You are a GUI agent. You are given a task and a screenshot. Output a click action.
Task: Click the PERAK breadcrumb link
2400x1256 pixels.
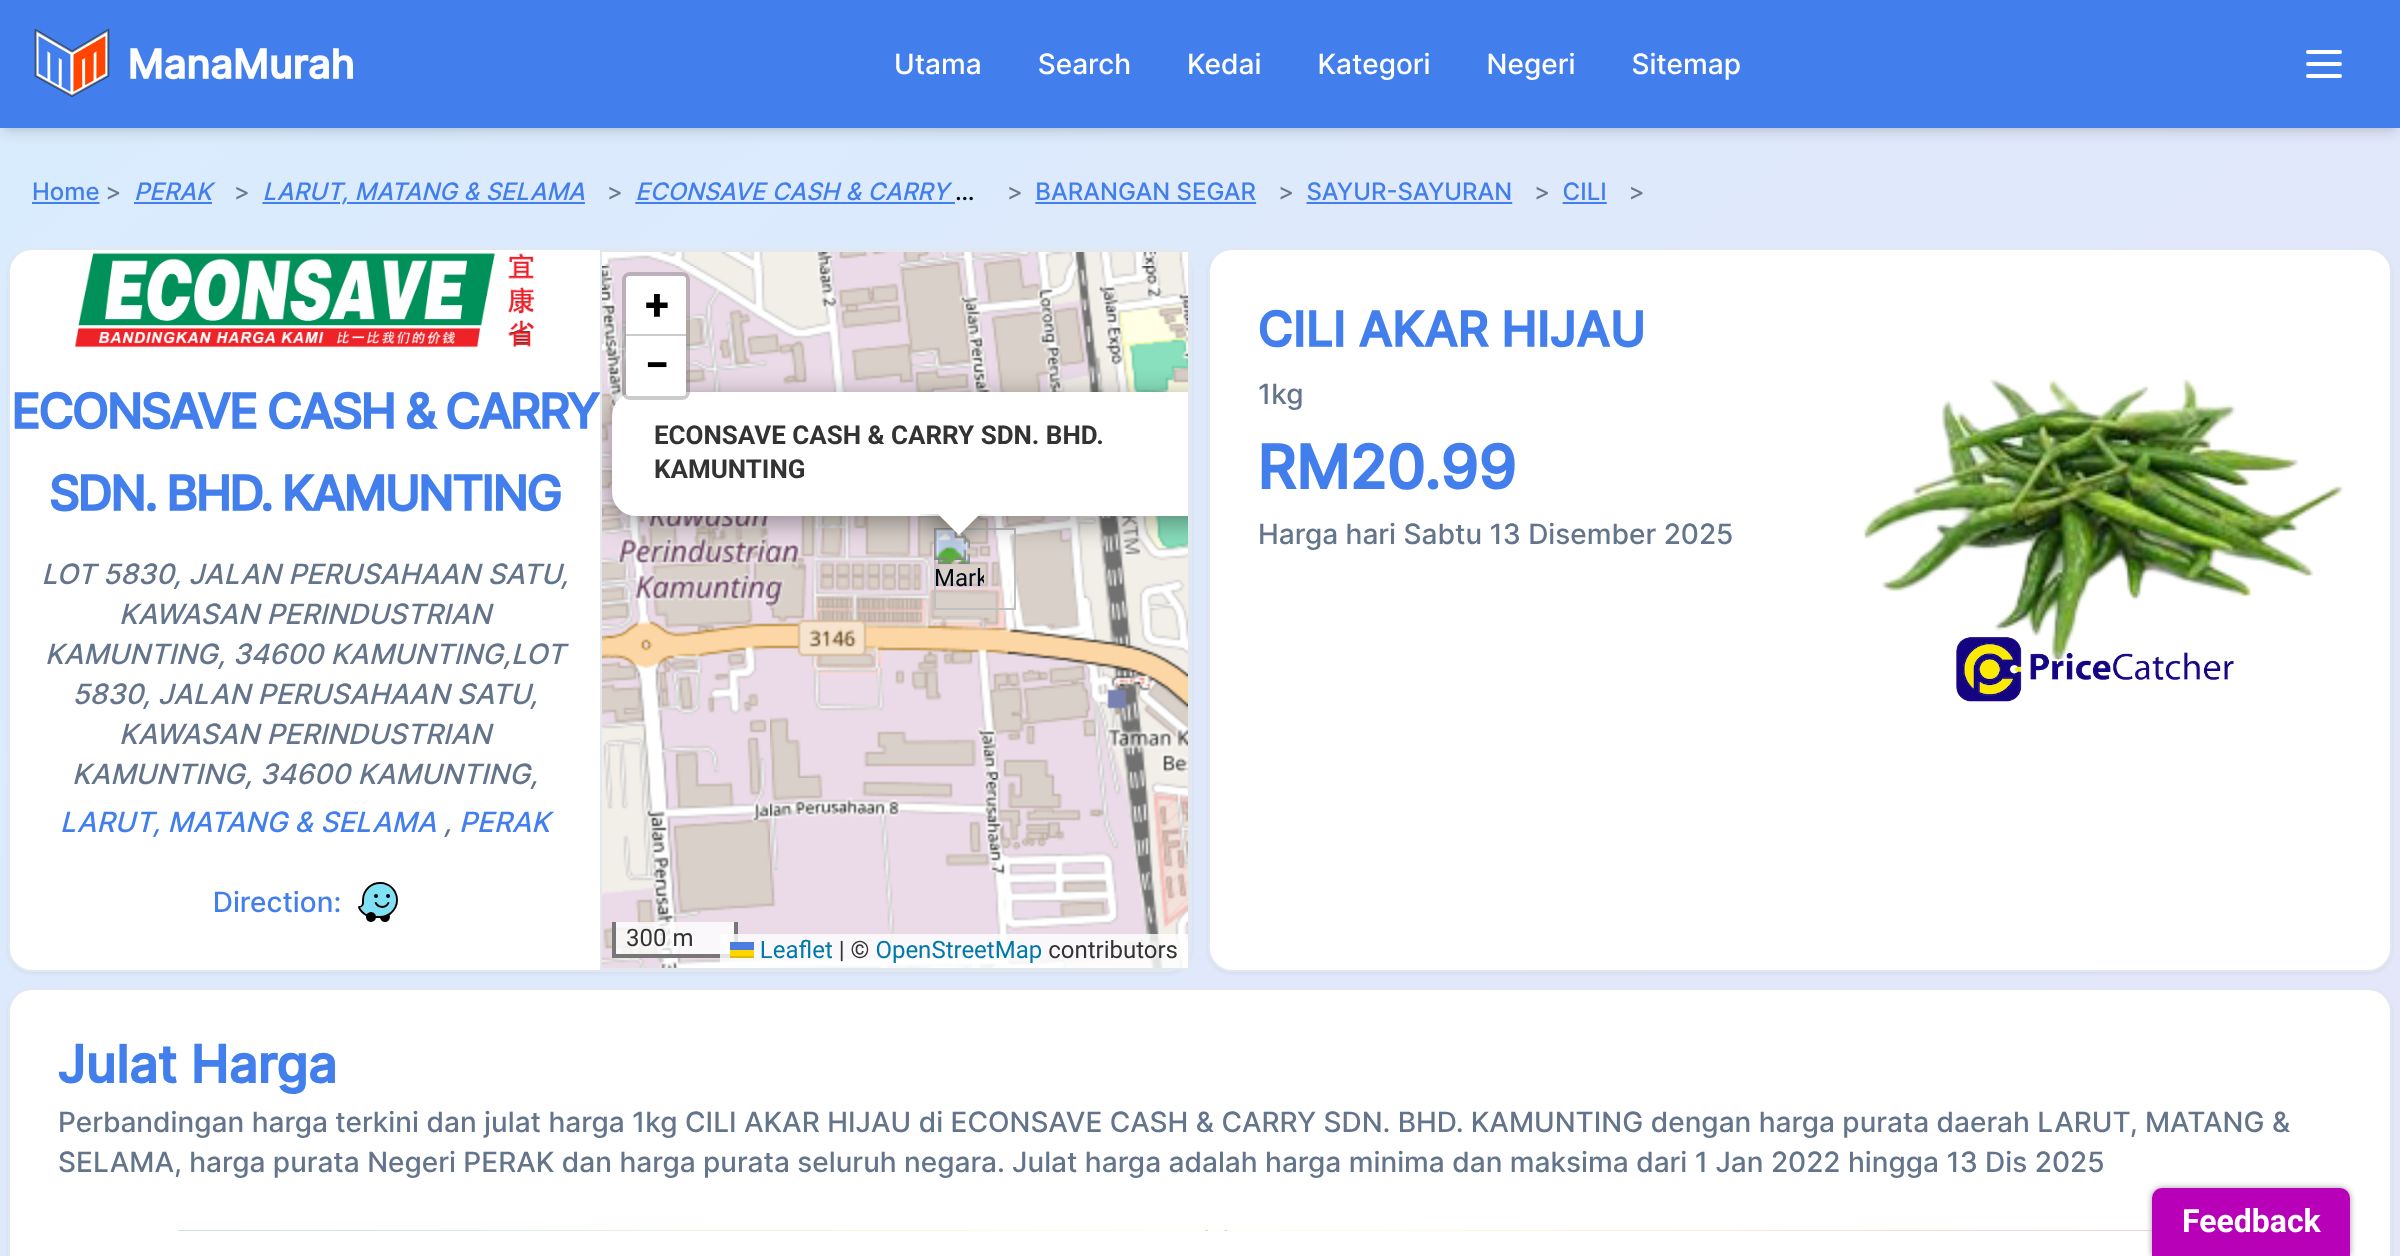[x=174, y=191]
